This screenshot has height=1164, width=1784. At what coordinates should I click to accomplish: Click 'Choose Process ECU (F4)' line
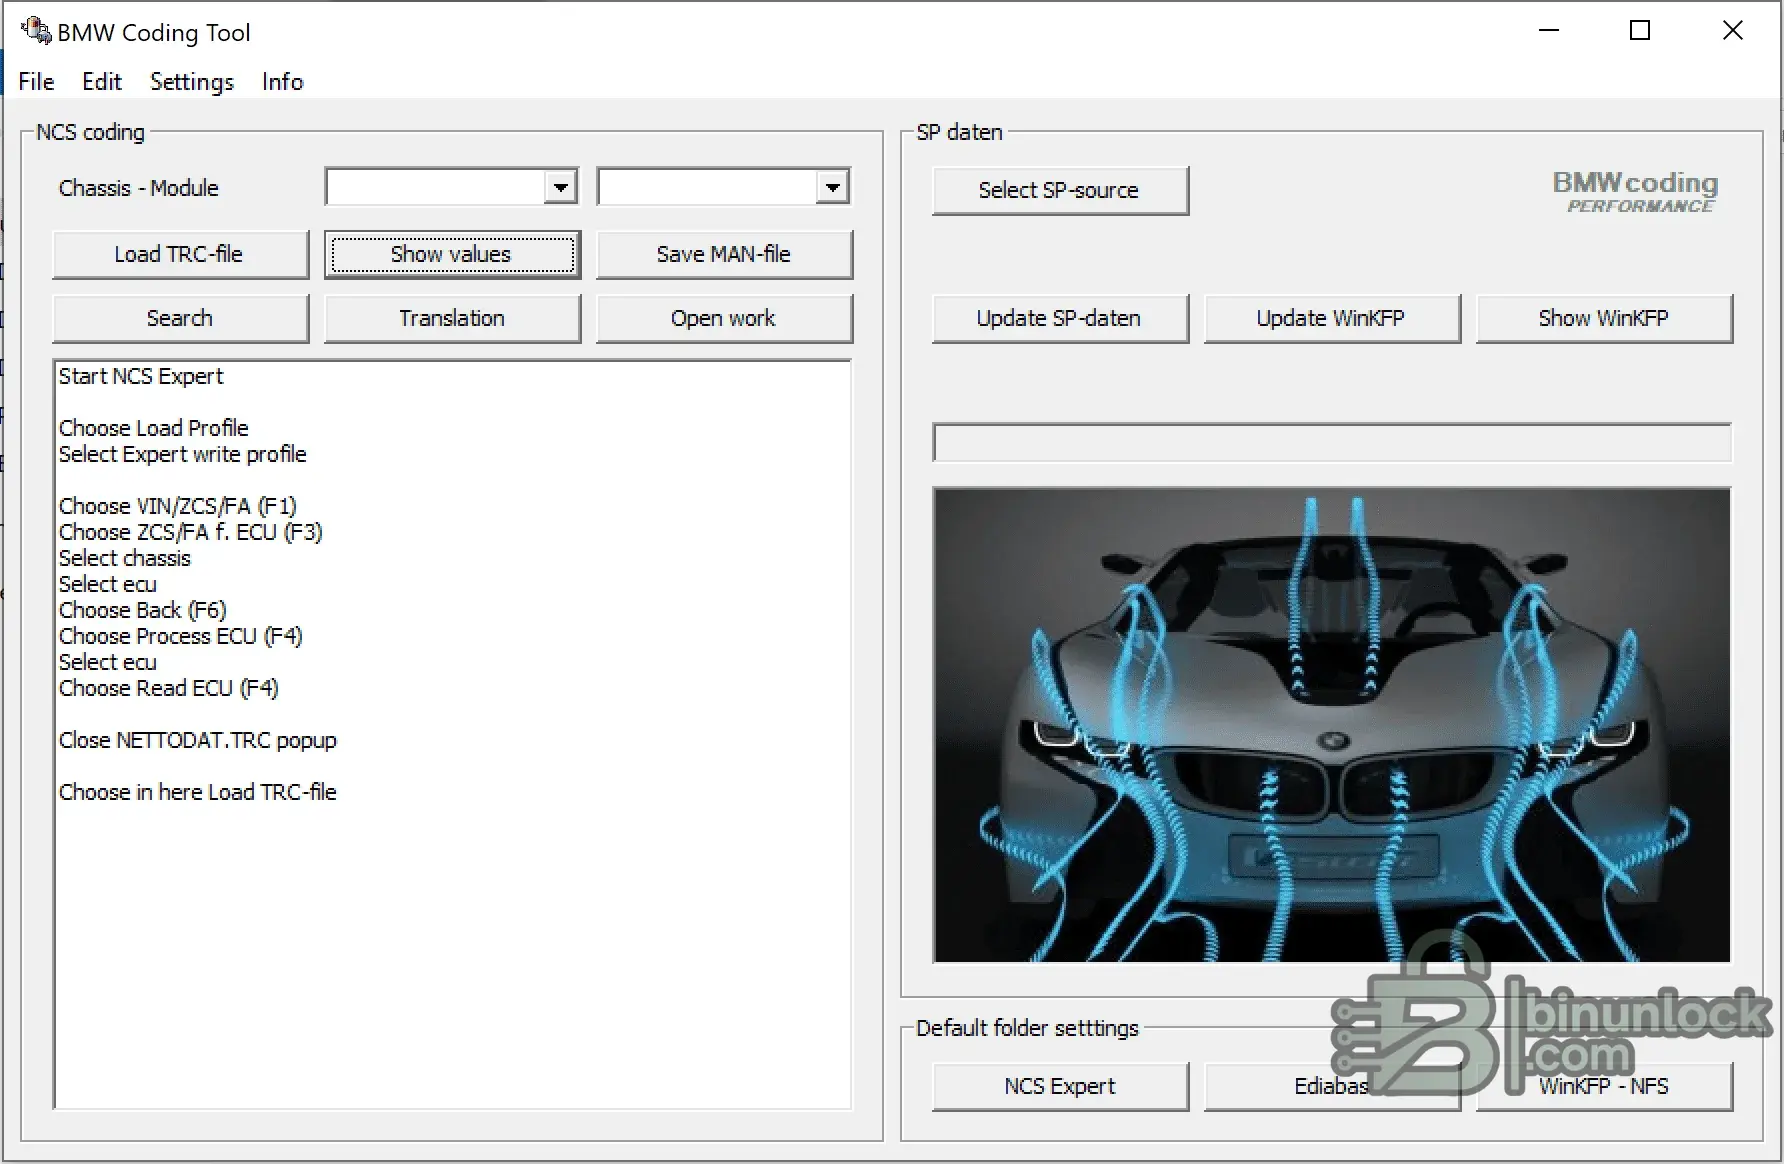(180, 636)
